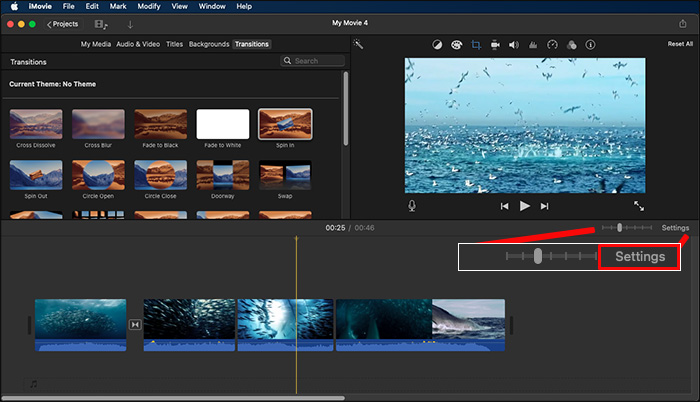This screenshot has height=402, width=700.
Task: Select the Fade to White transition
Action: click(x=222, y=124)
